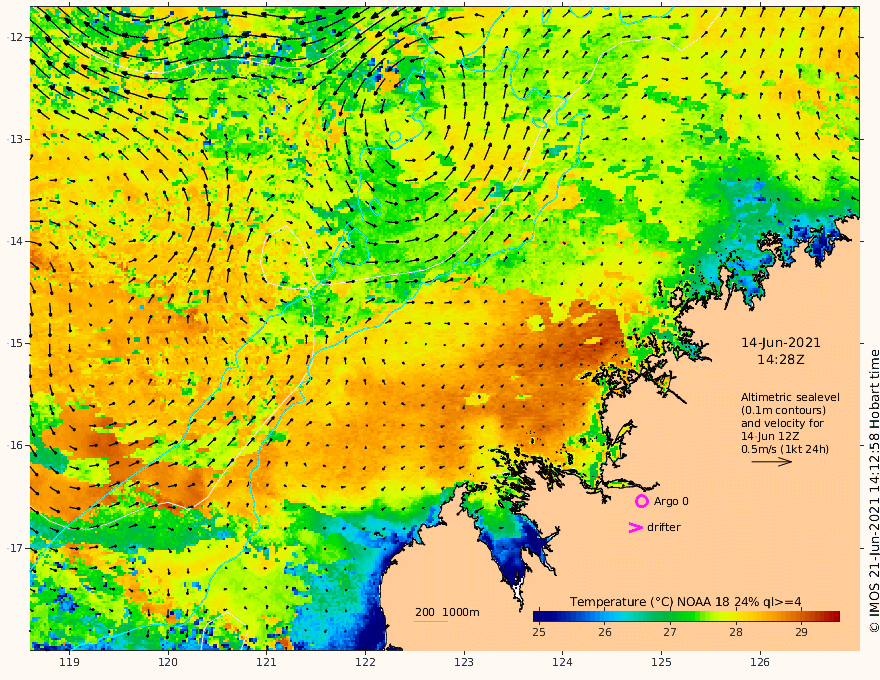Click longitude axis label 122

point(365,662)
